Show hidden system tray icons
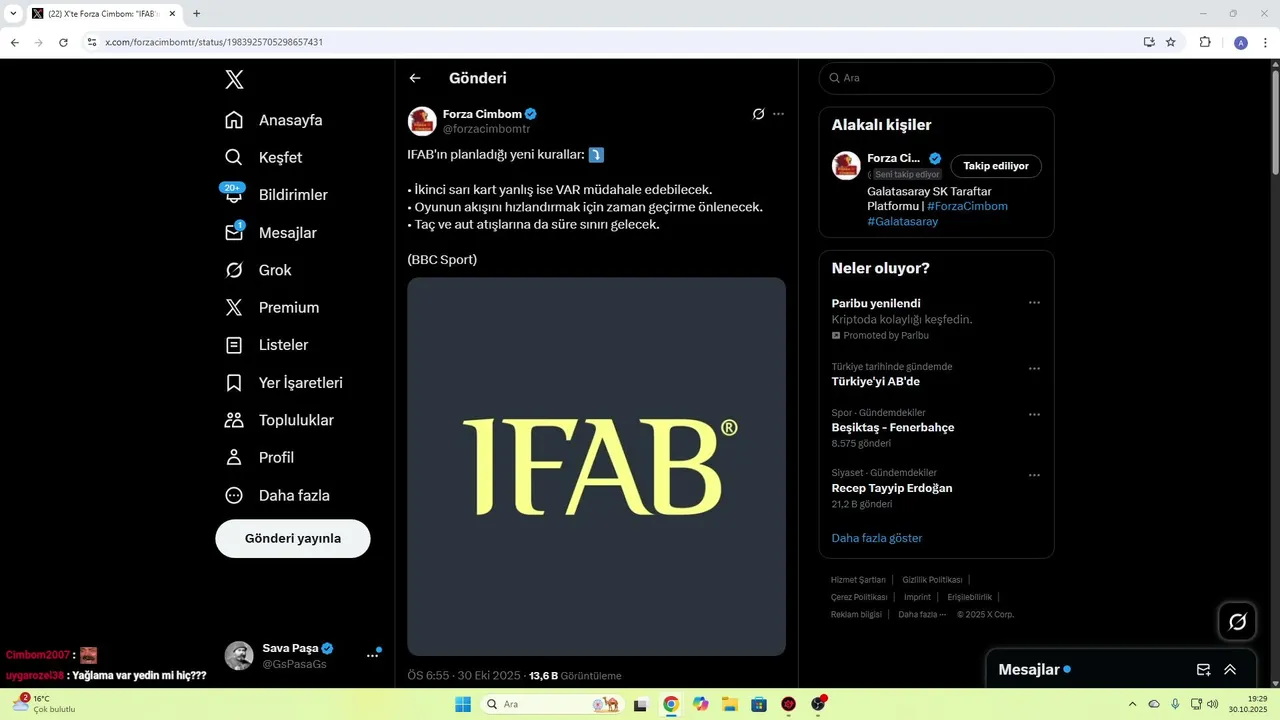 coord(1133,704)
